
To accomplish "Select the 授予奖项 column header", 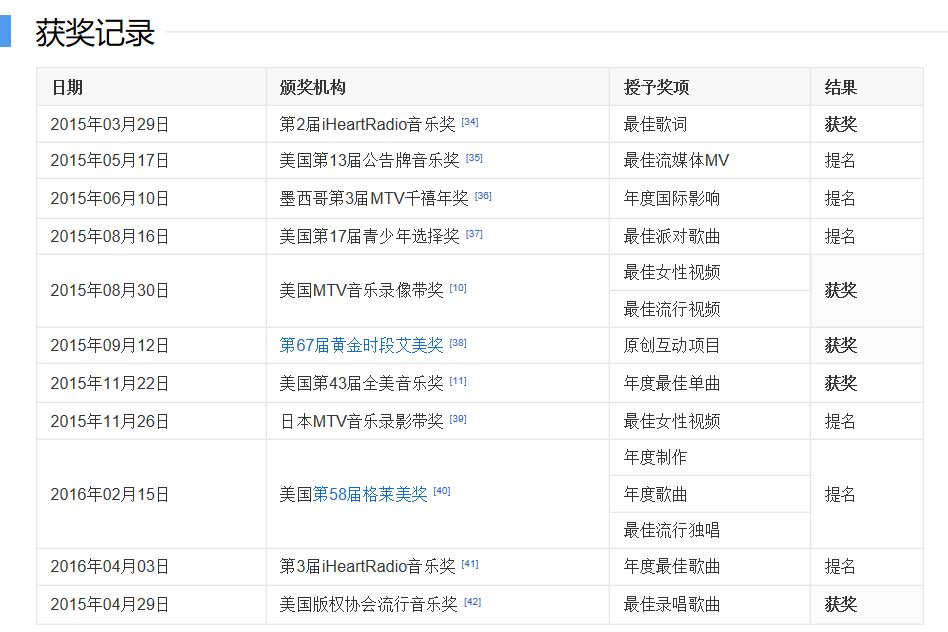I will [x=657, y=88].
